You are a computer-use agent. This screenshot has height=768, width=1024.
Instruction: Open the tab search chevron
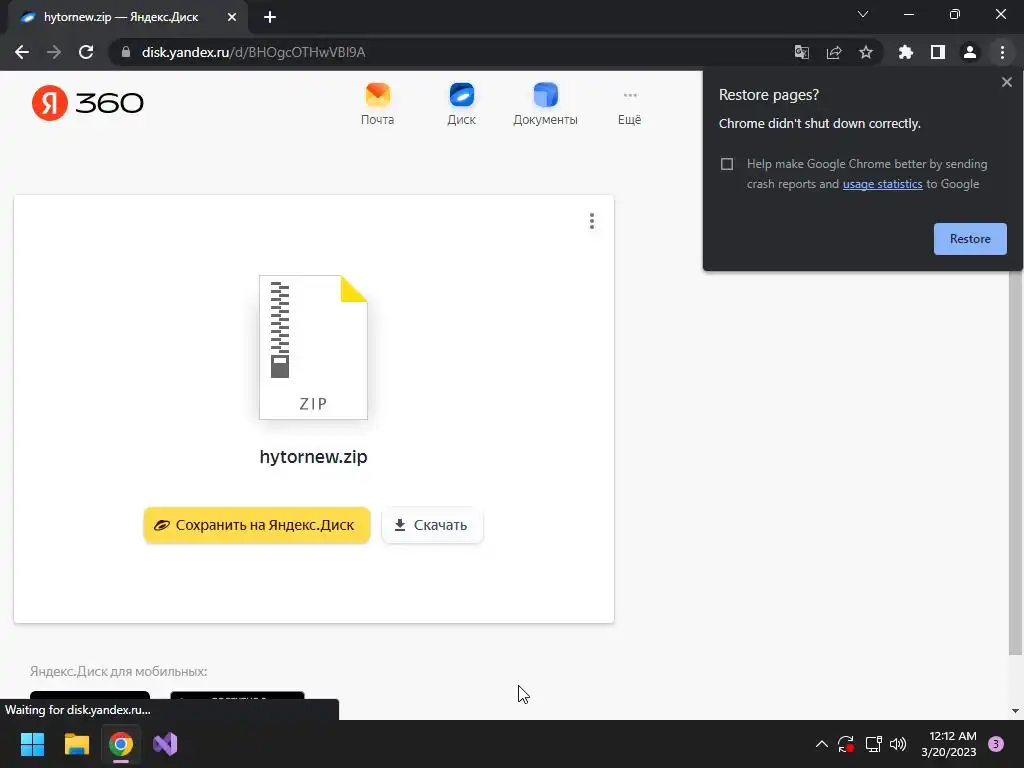(863, 14)
